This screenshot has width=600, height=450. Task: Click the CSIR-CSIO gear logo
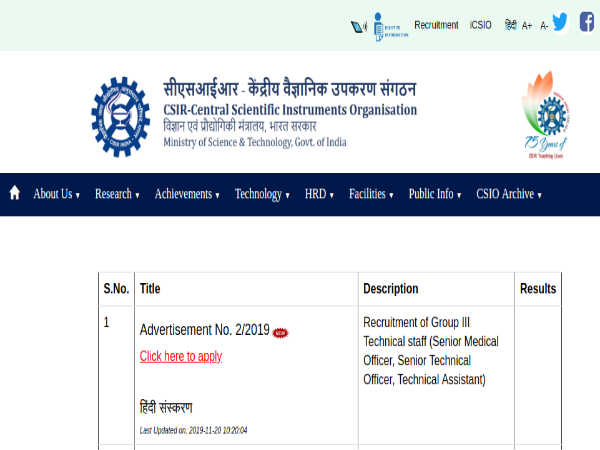click(x=120, y=116)
